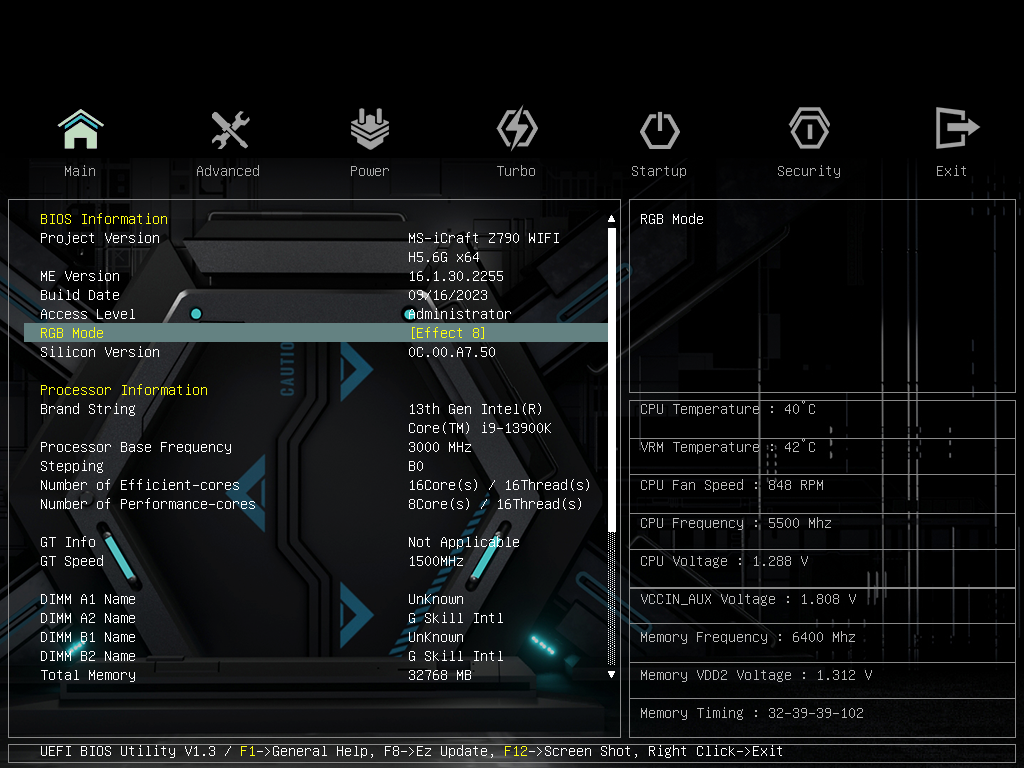The width and height of the screenshot is (1024, 768).
Task: Select the Silicon Version row label
Action: 100,352
